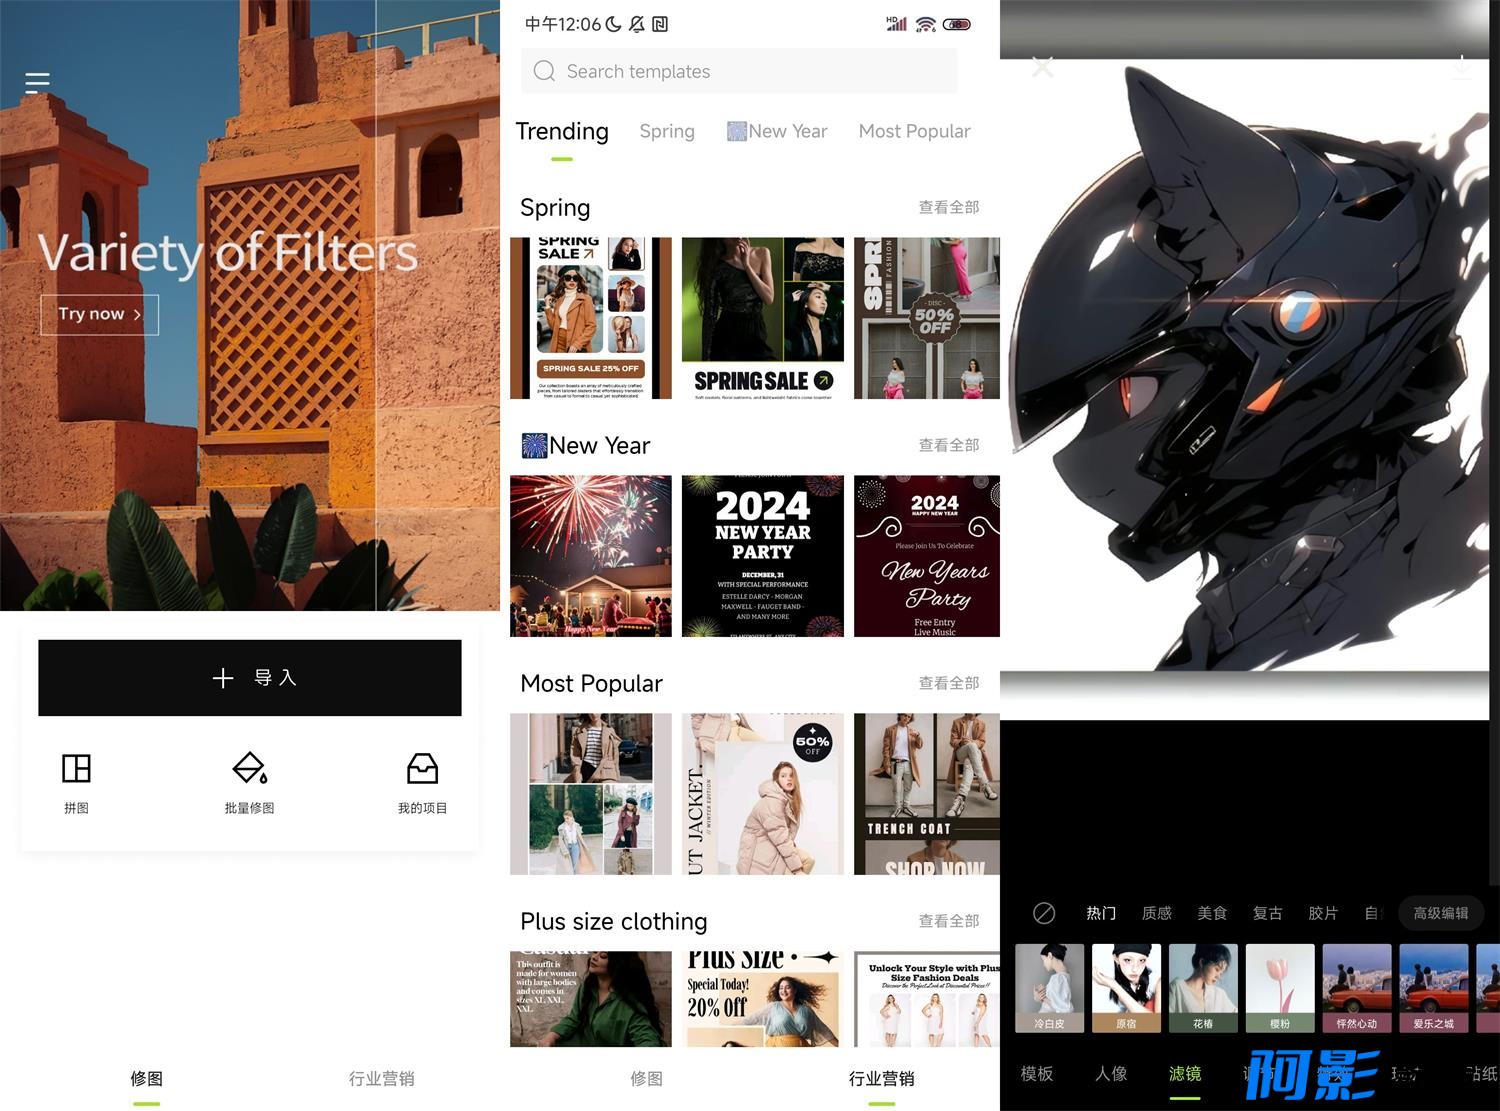The height and width of the screenshot is (1111, 1500).
Task: Click the fireworks icon beside New Year heading
Action: (x=534, y=446)
